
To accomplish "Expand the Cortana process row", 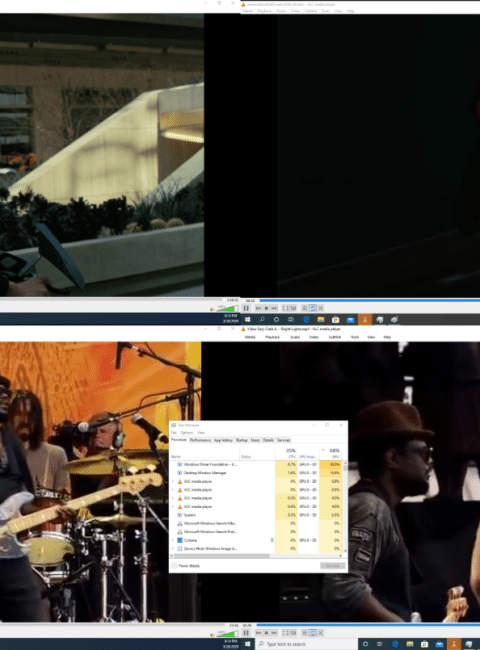I will (x=173, y=540).
